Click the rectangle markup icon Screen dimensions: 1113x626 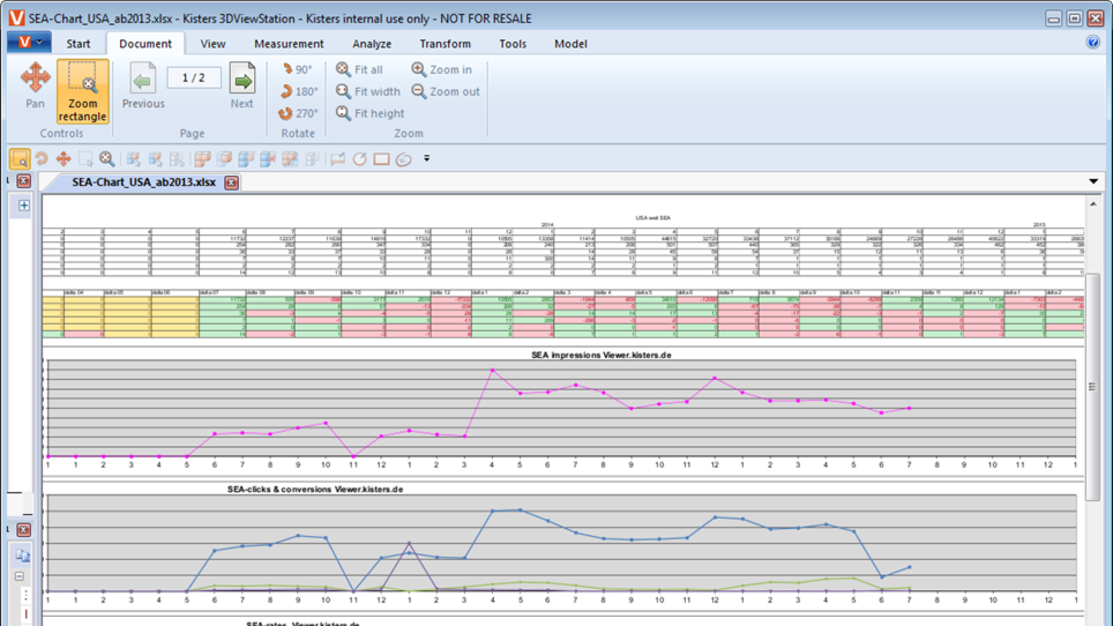coord(381,159)
